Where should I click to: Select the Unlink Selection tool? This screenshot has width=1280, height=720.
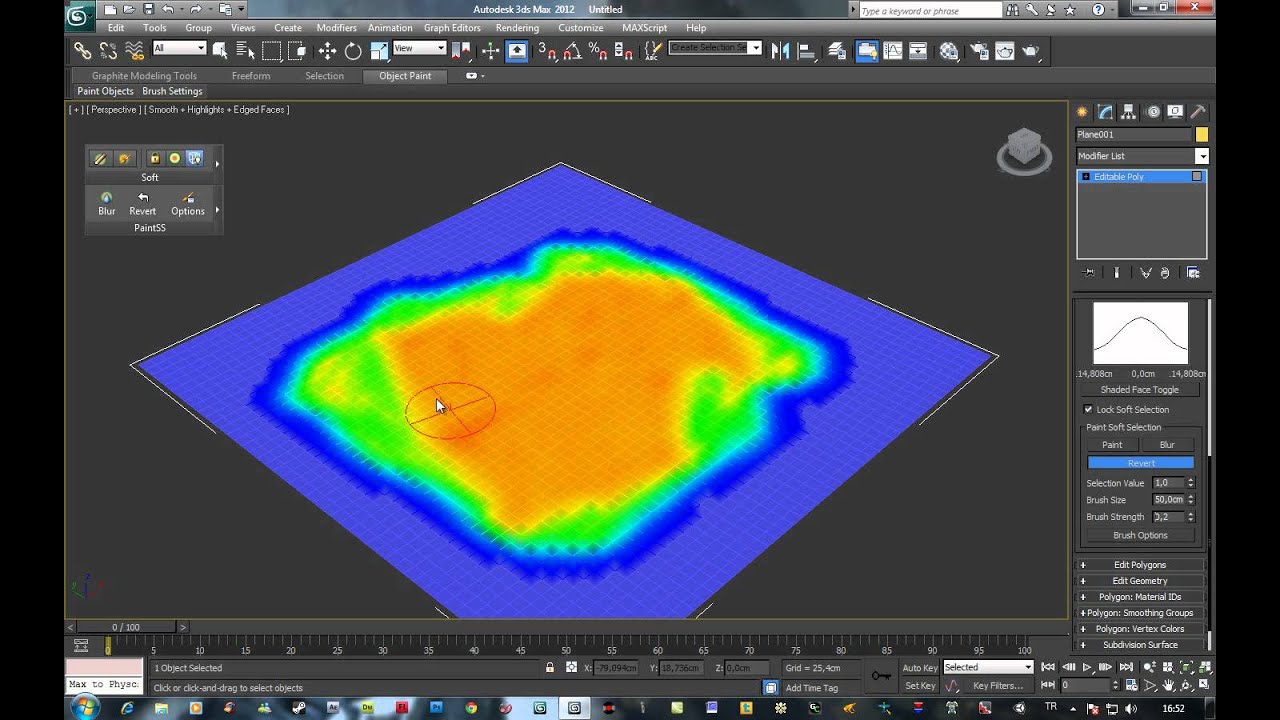coord(108,50)
